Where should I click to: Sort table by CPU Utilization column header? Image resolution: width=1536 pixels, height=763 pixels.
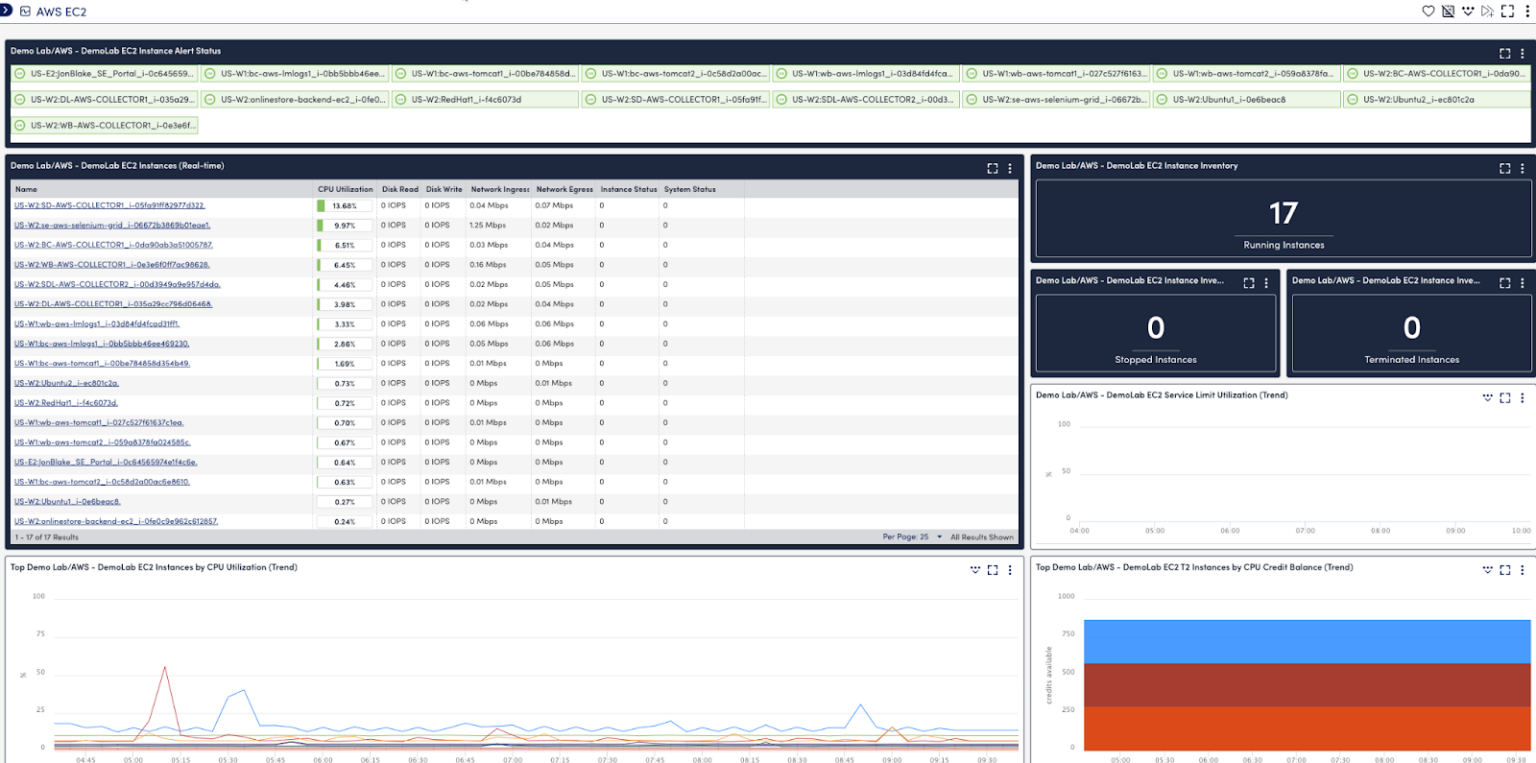point(345,189)
